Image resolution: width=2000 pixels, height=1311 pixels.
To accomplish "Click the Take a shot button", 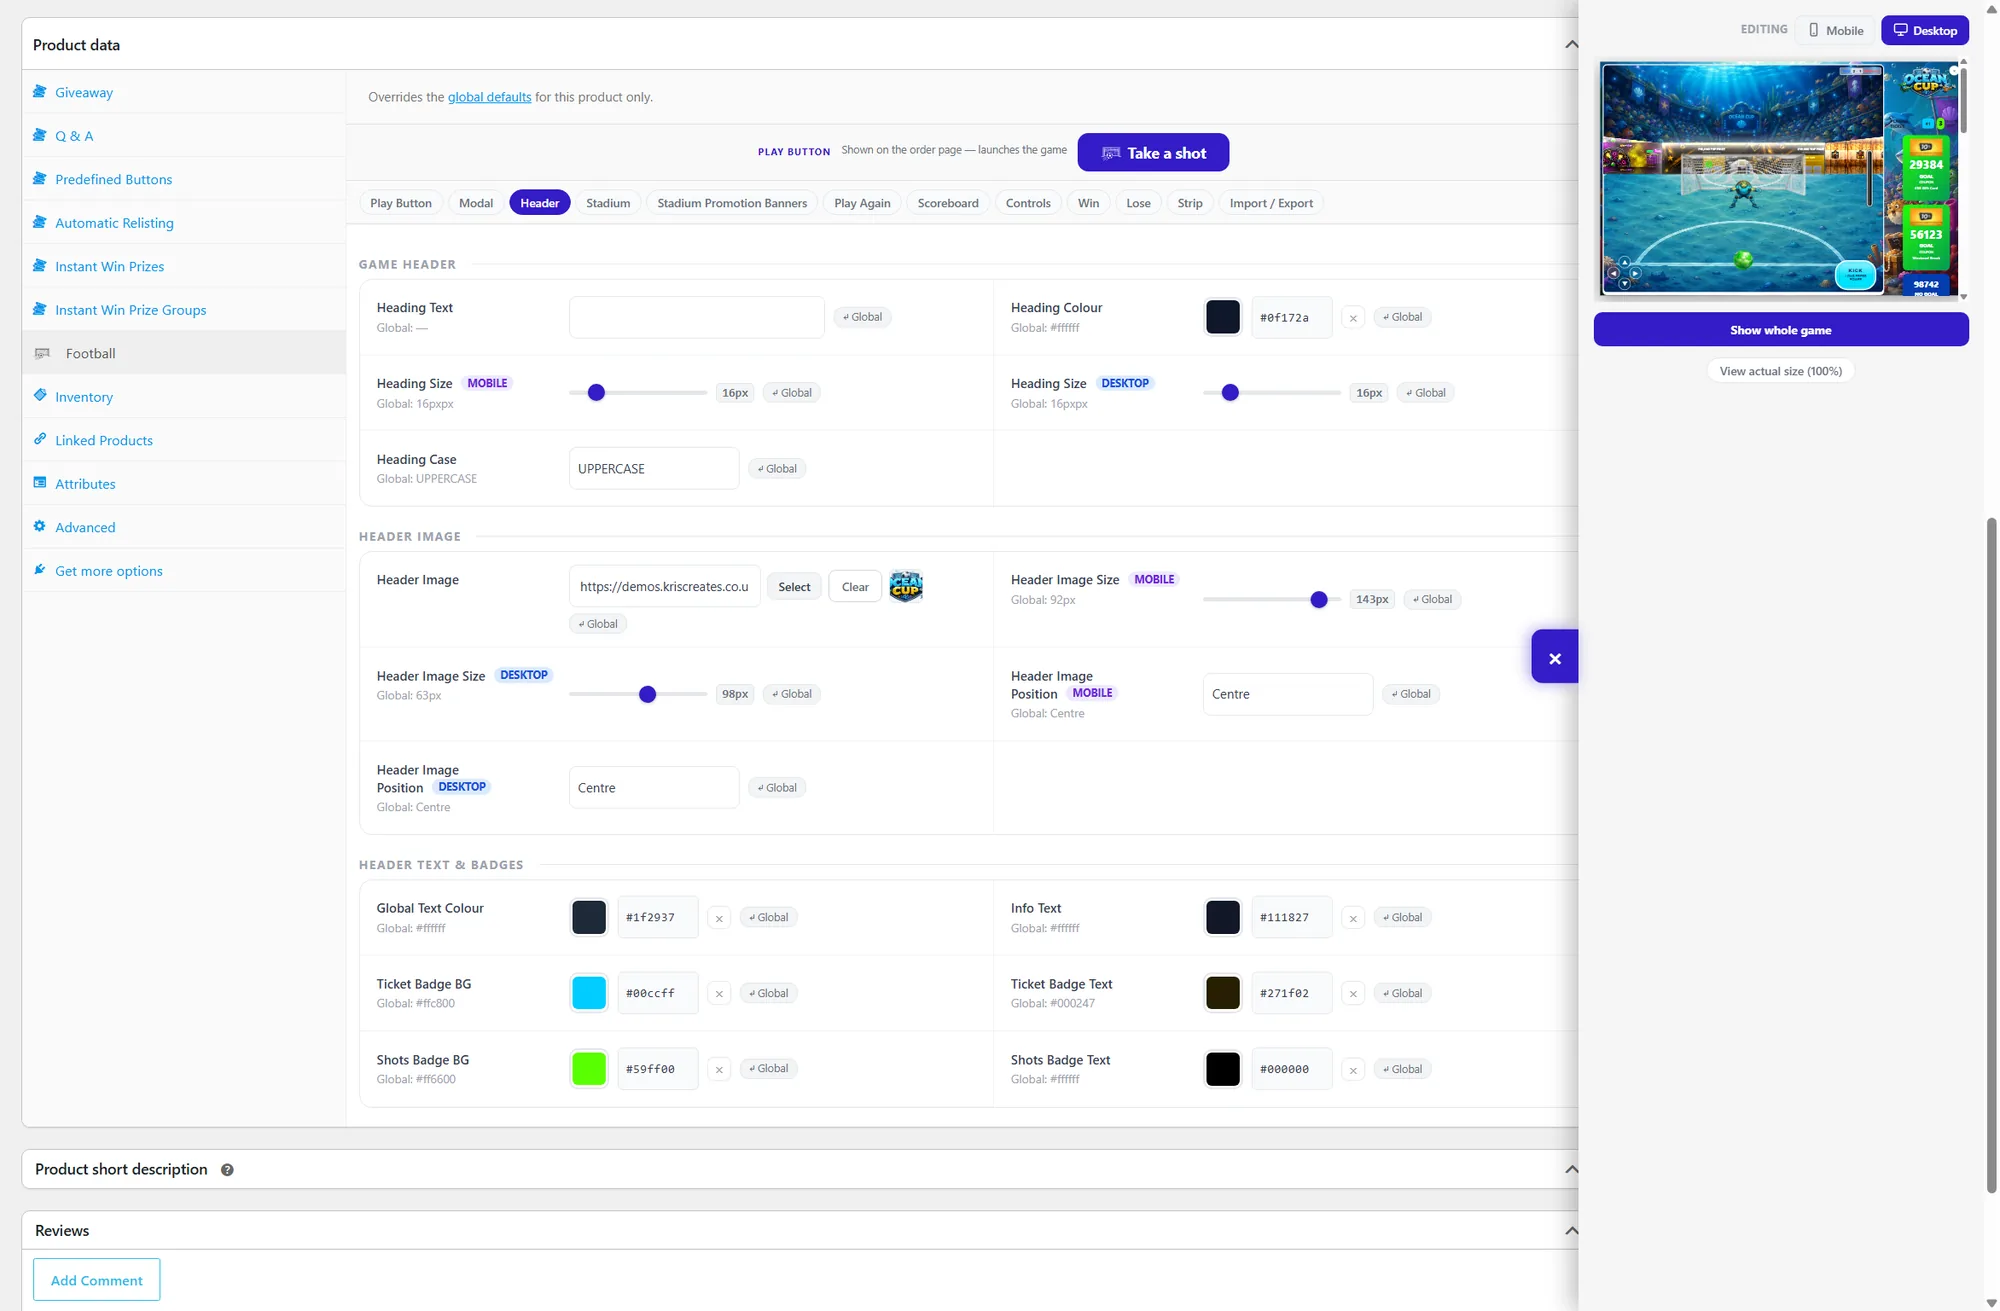I will click(1153, 153).
